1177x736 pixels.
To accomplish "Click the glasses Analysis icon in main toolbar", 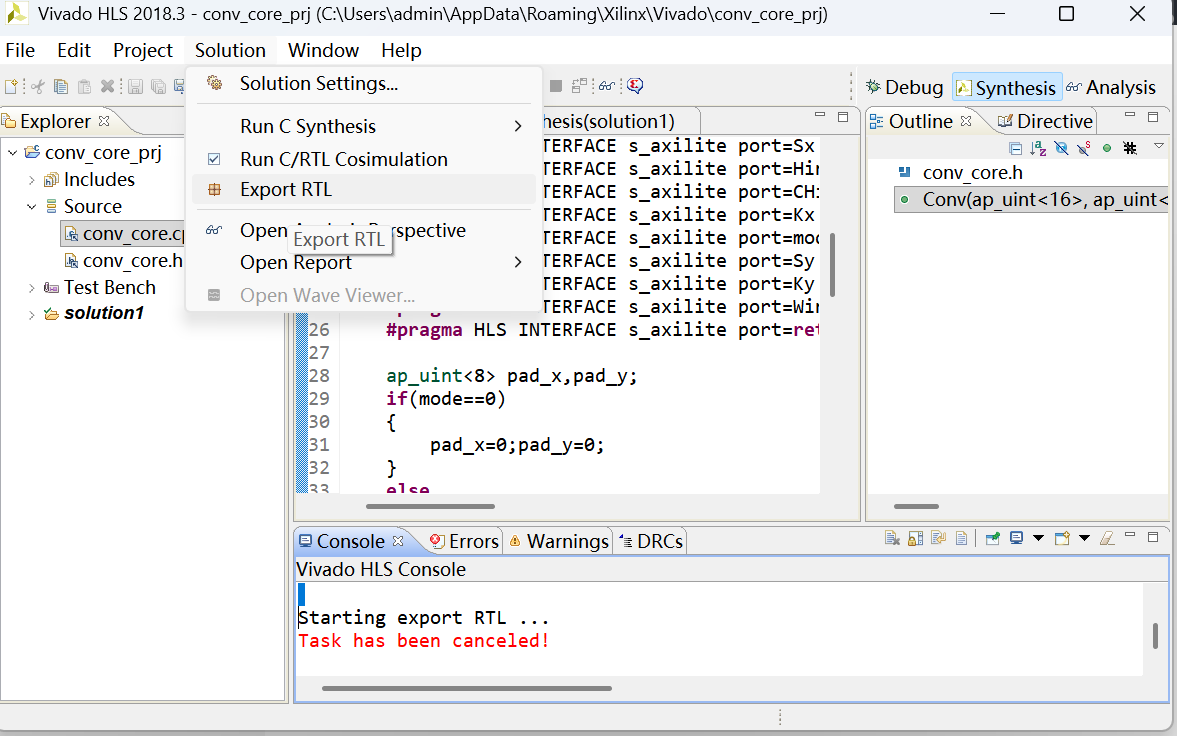I will coord(607,86).
